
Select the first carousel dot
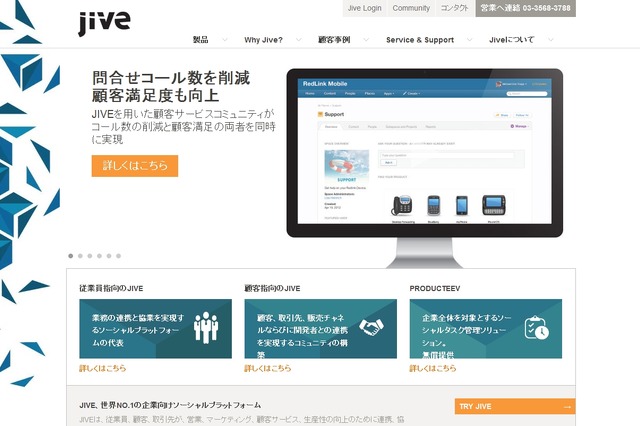71,256
